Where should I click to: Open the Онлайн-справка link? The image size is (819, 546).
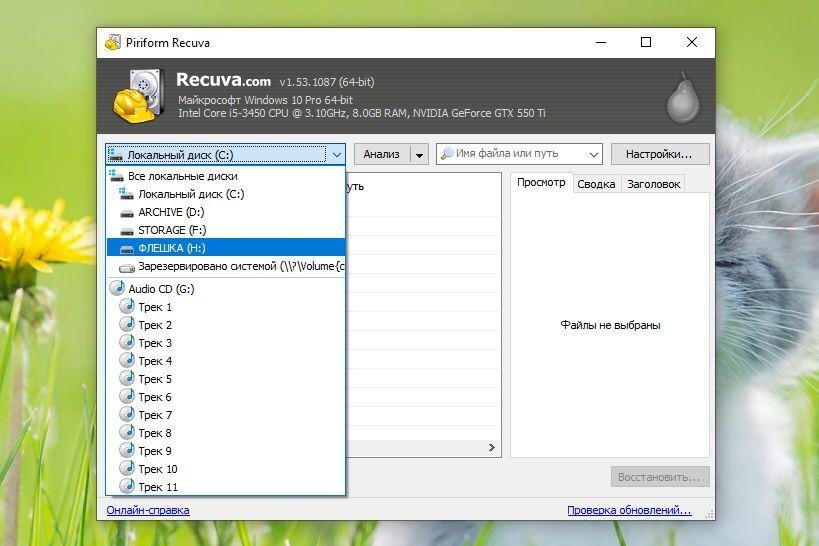(x=148, y=510)
